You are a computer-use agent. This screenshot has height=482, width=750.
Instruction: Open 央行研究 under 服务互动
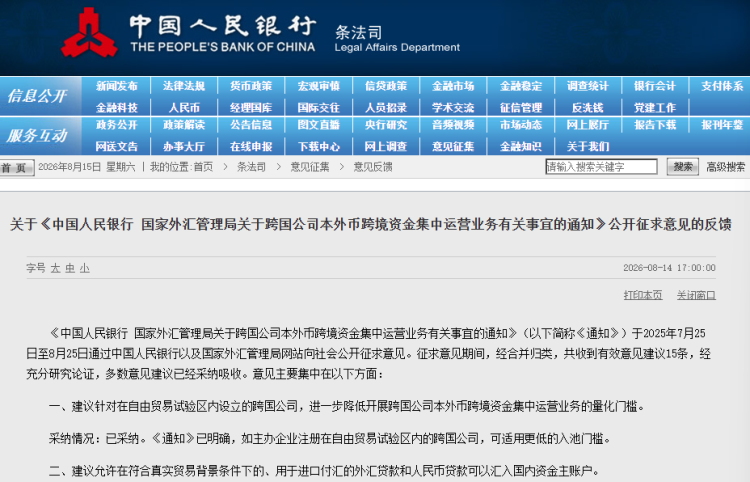point(386,125)
